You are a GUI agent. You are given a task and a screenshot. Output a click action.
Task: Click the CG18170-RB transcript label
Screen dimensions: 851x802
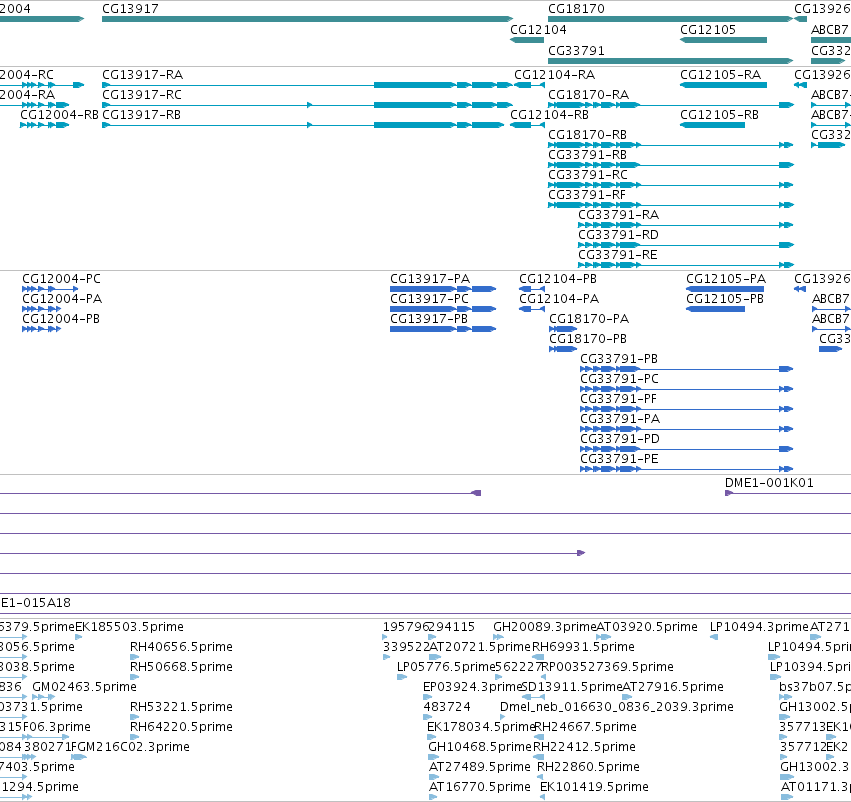(588, 135)
